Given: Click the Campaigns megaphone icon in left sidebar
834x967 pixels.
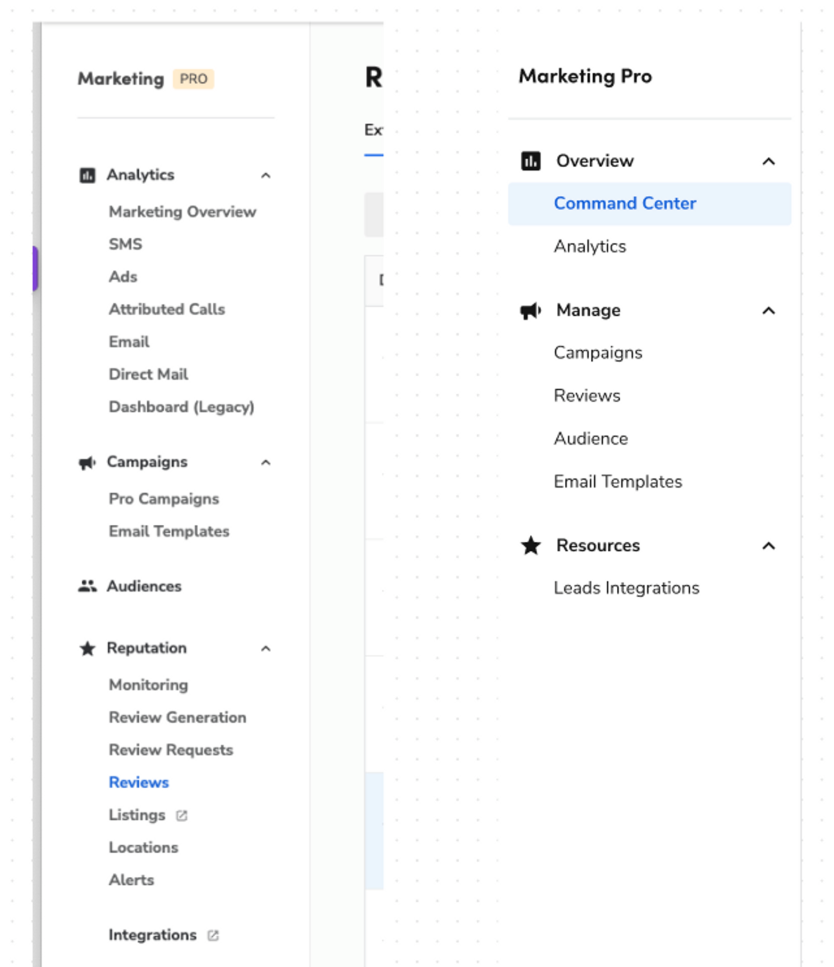Looking at the screenshot, I should [x=87, y=462].
